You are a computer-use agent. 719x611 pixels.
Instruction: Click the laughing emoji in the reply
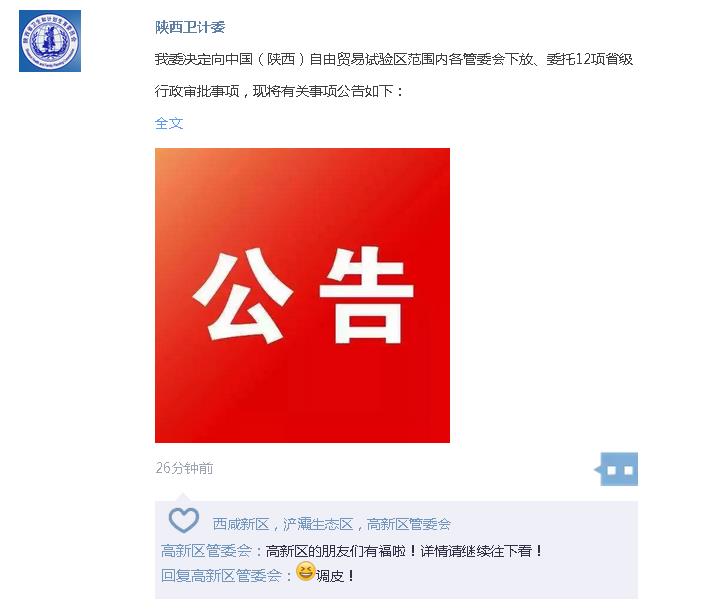pos(305,571)
